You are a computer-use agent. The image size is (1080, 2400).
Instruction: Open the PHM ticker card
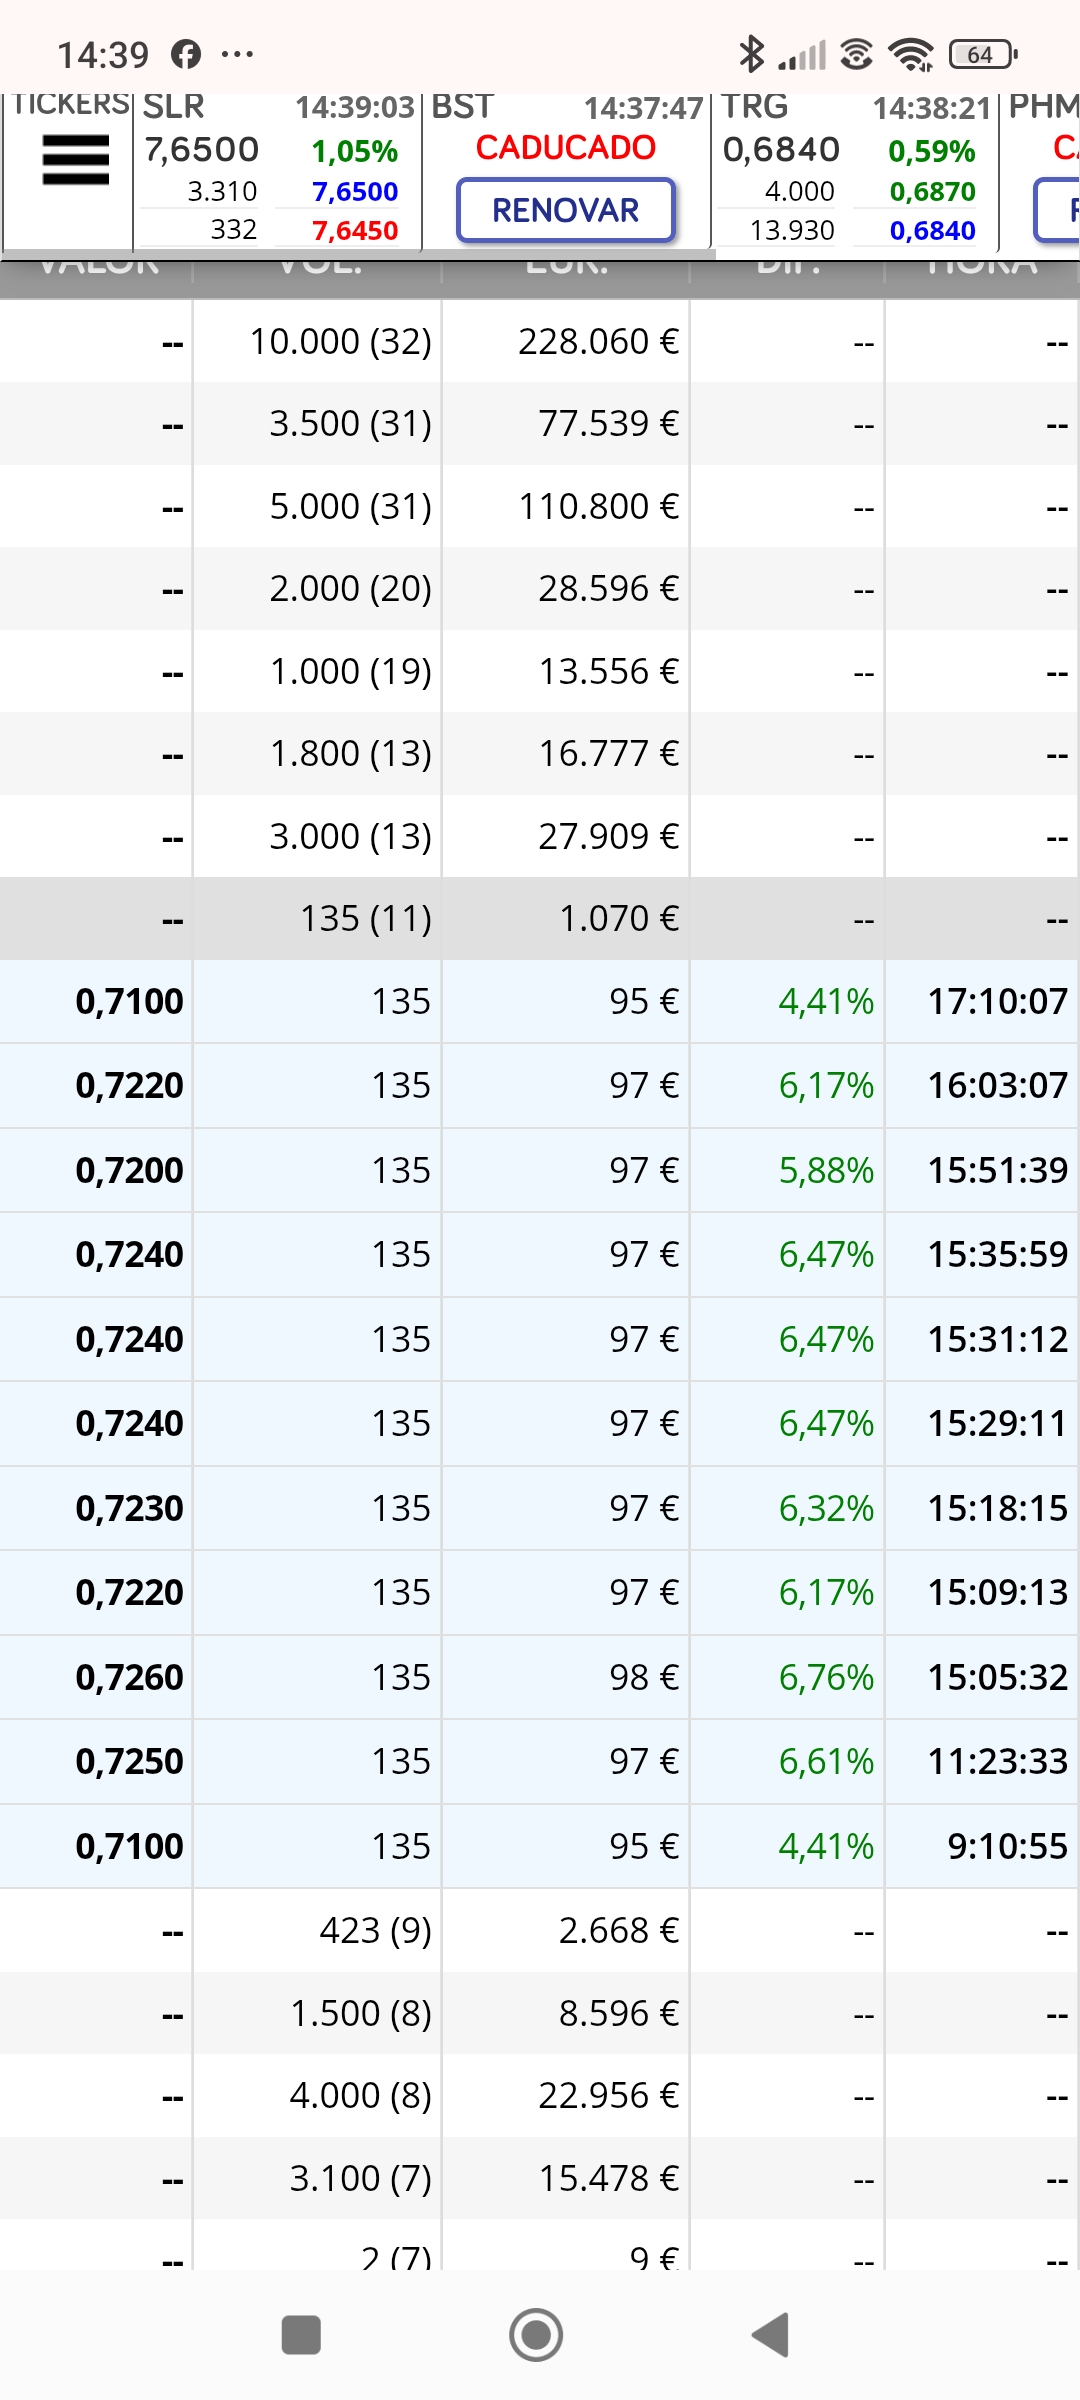(x=1042, y=170)
